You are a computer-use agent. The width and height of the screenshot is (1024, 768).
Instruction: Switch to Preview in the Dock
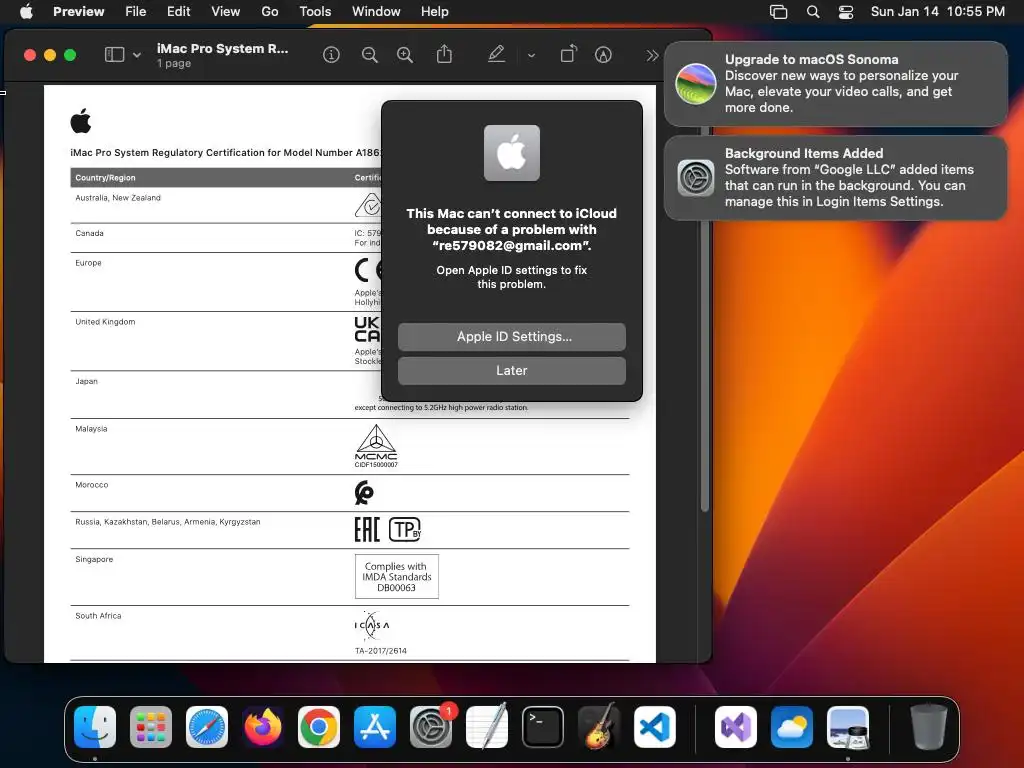point(848,727)
